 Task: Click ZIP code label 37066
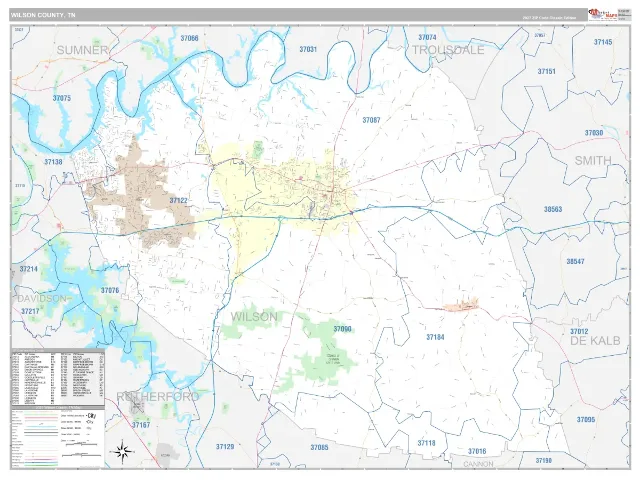click(189, 38)
